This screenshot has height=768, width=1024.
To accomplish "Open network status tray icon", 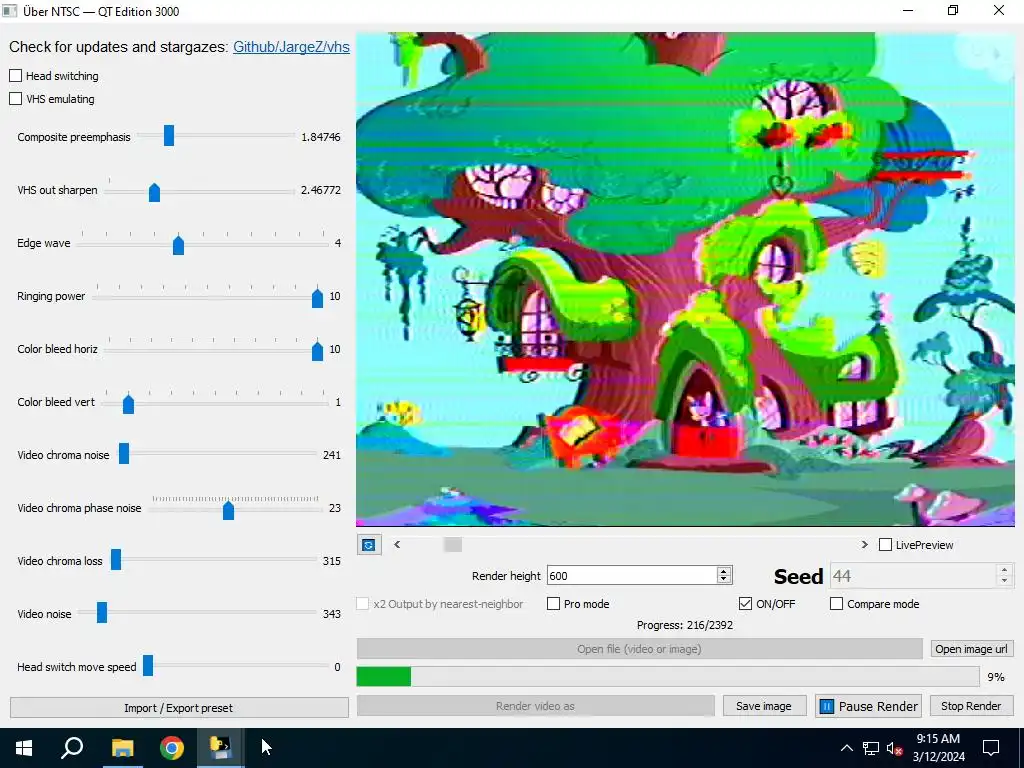I will [871, 748].
